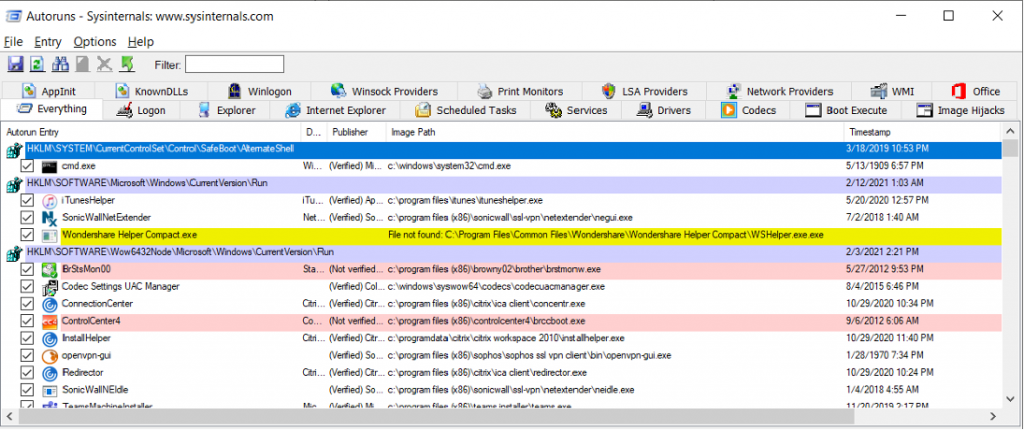Disable the SonicWallNetExtender autorun checkbox
The height and width of the screenshot is (430, 1024).
pos(27,217)
